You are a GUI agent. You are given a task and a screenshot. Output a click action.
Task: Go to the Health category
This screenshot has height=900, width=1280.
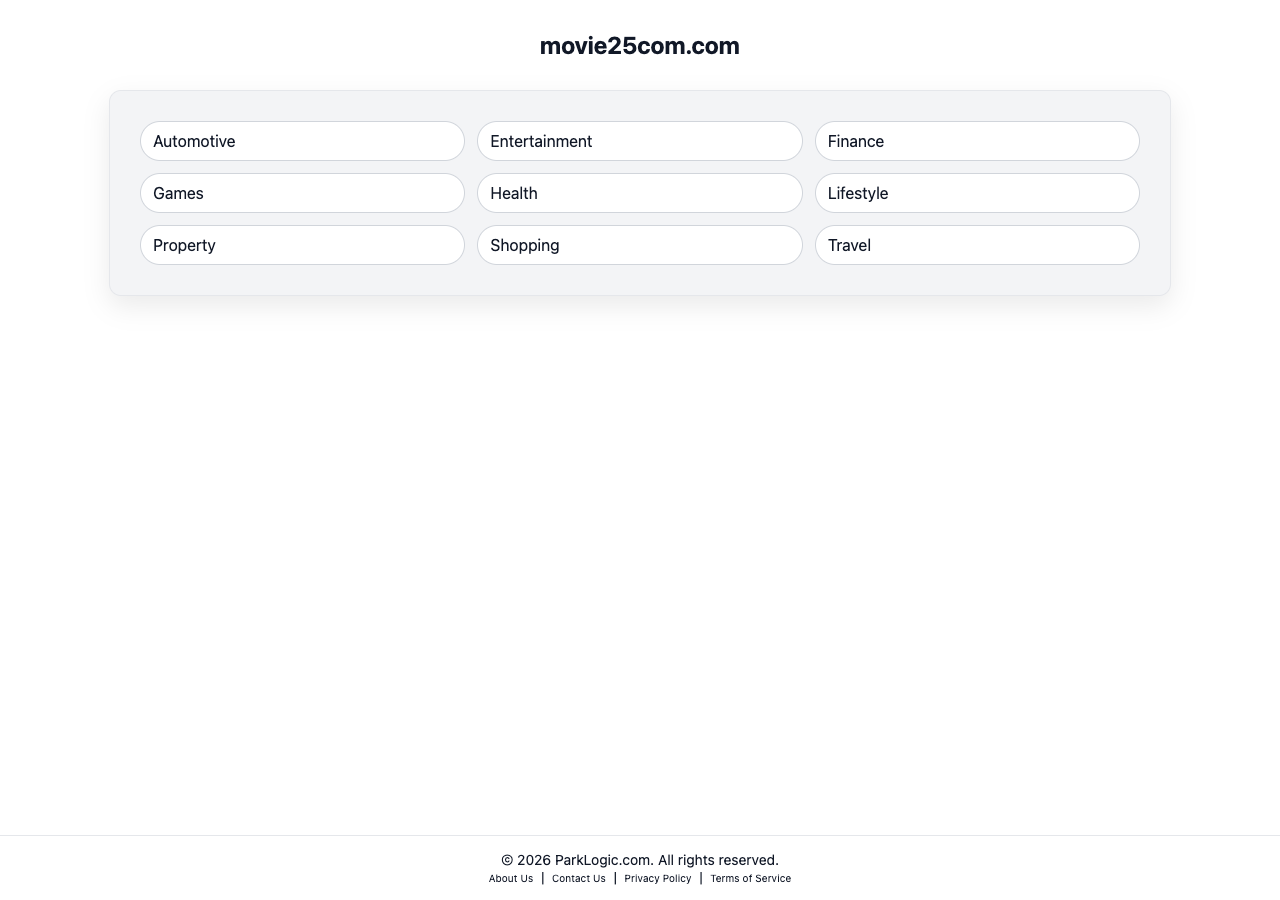pyautogui.click(x=639, y=193)
